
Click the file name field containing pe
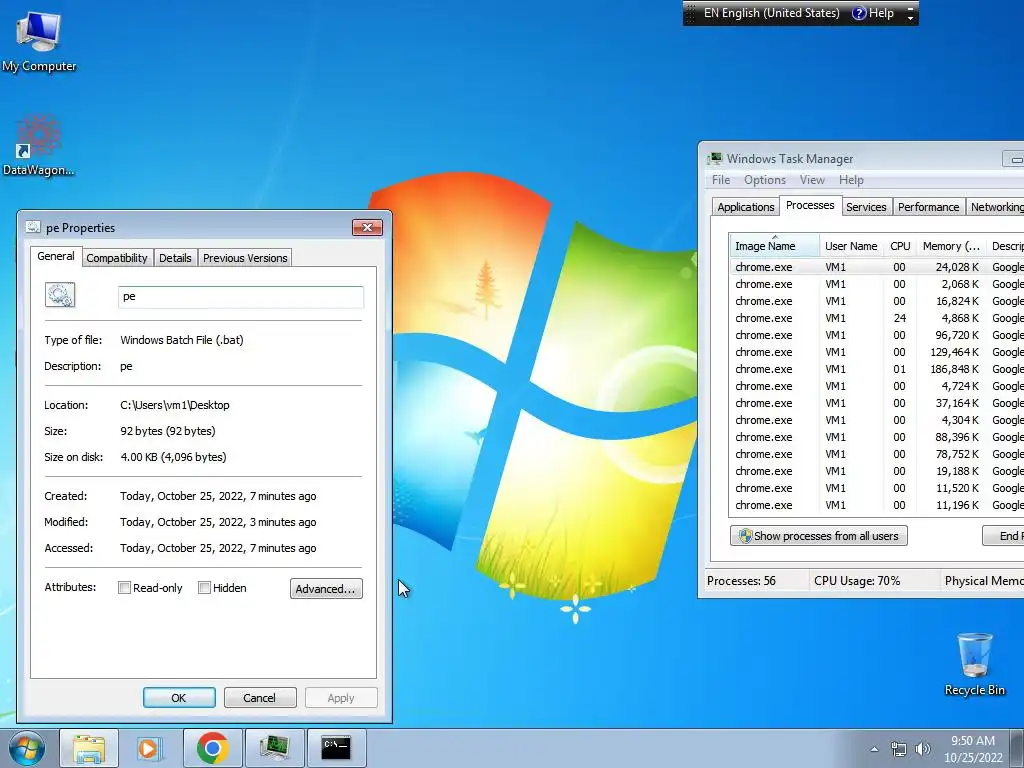point(240,296)
